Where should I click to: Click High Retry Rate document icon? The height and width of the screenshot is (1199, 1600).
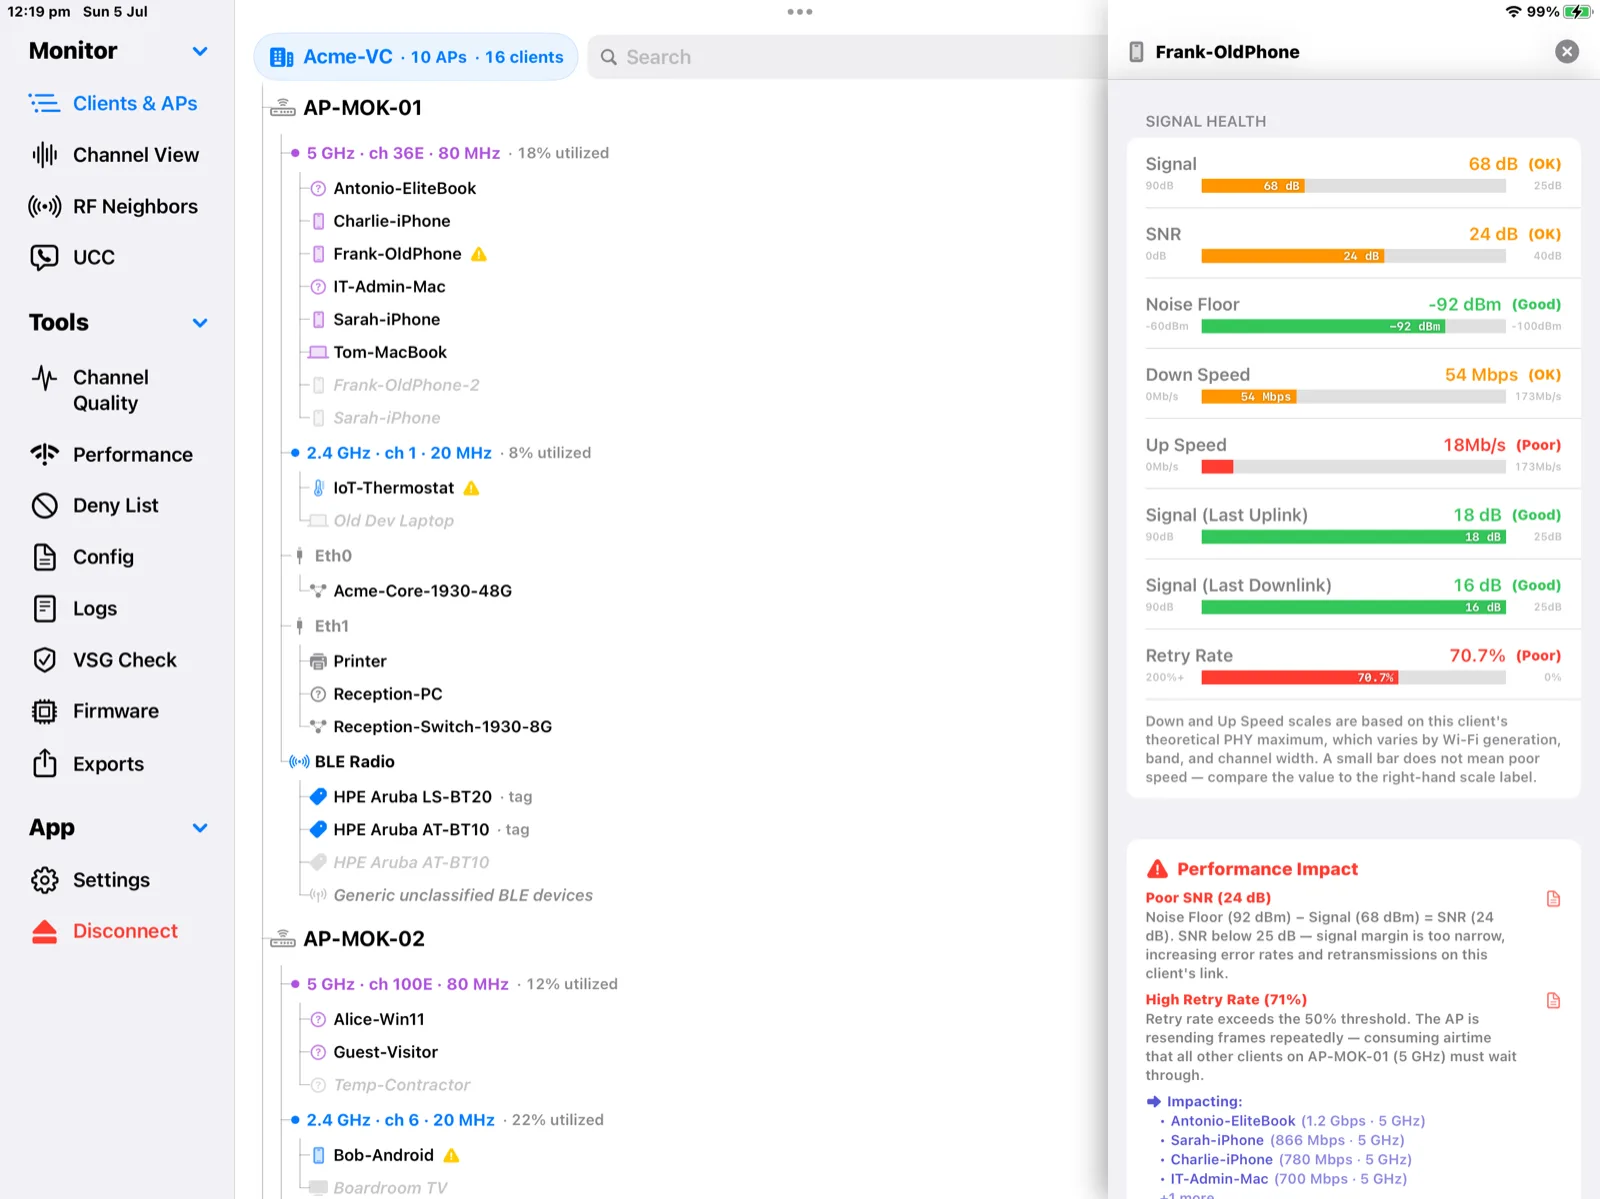coord(1553,1001)
